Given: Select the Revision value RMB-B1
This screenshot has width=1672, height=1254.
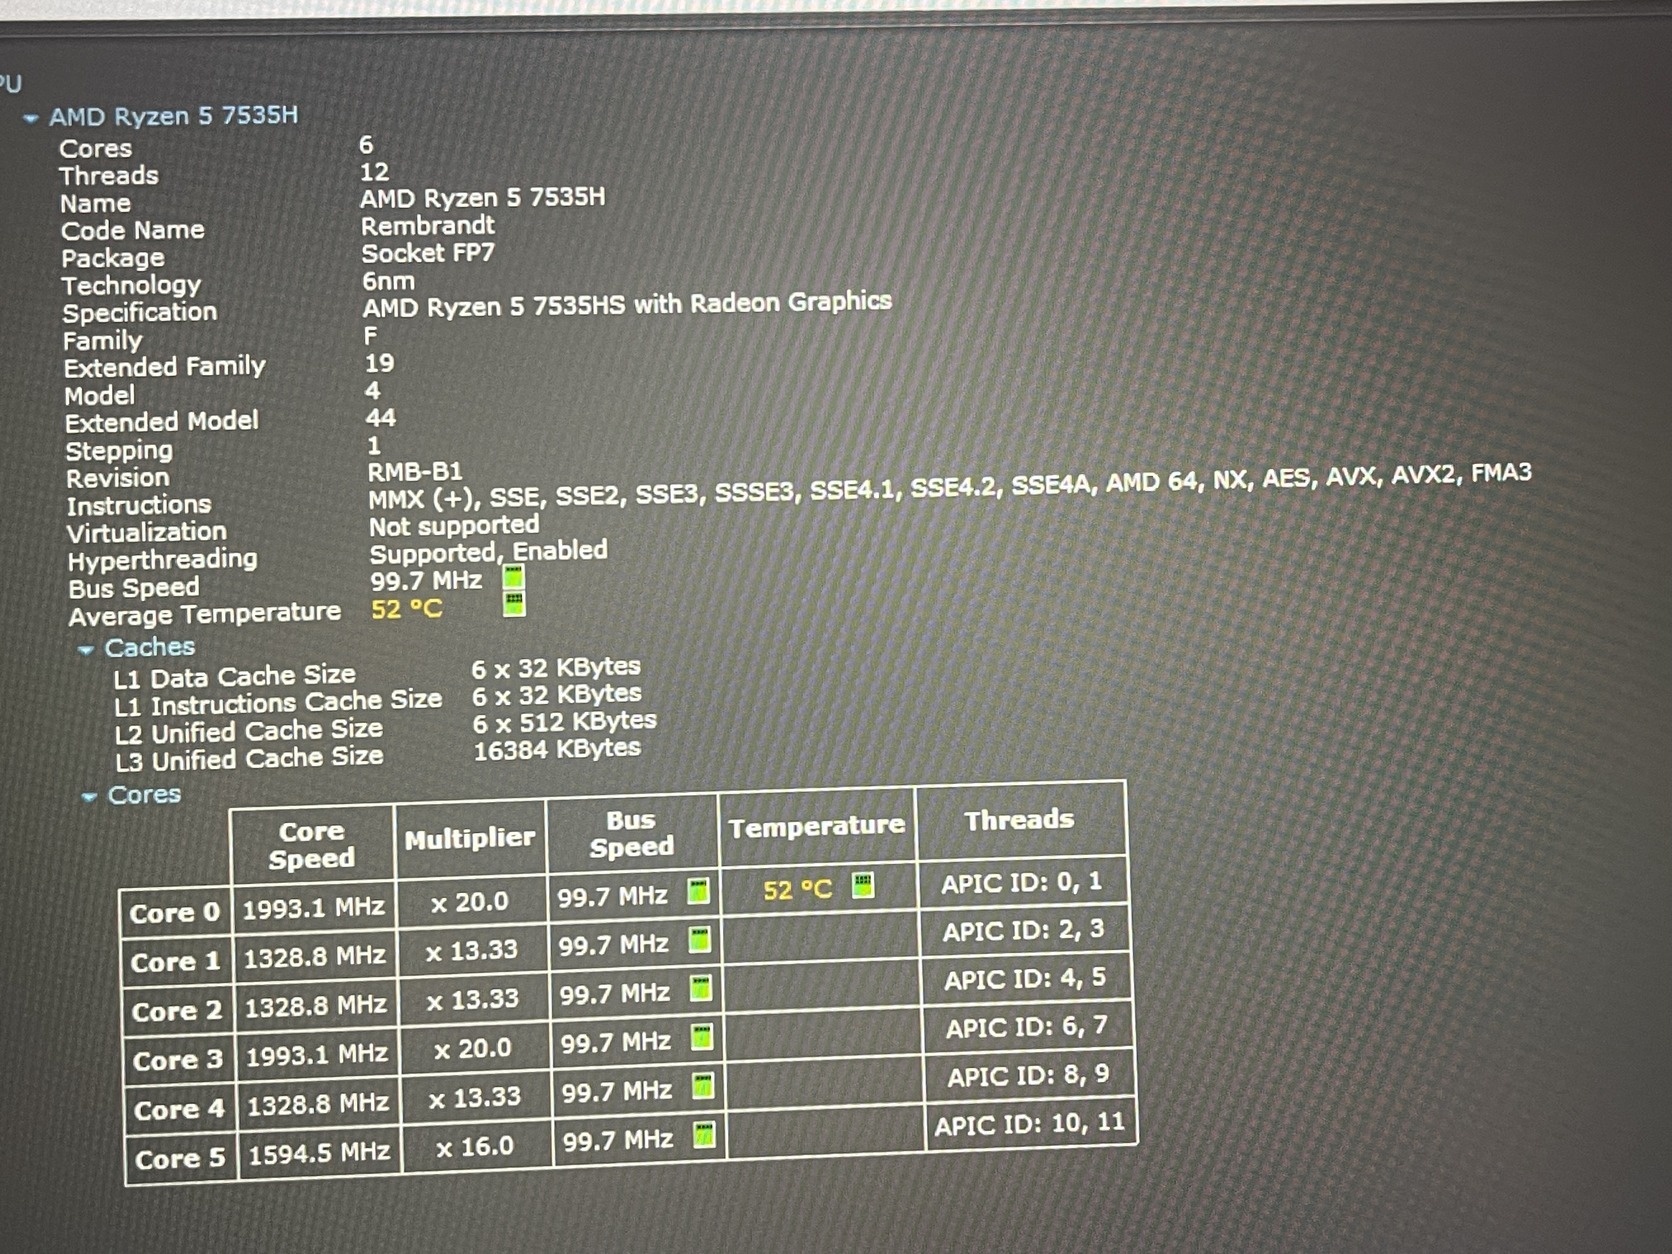Looking at the screenshot, I should click(415, 471).
